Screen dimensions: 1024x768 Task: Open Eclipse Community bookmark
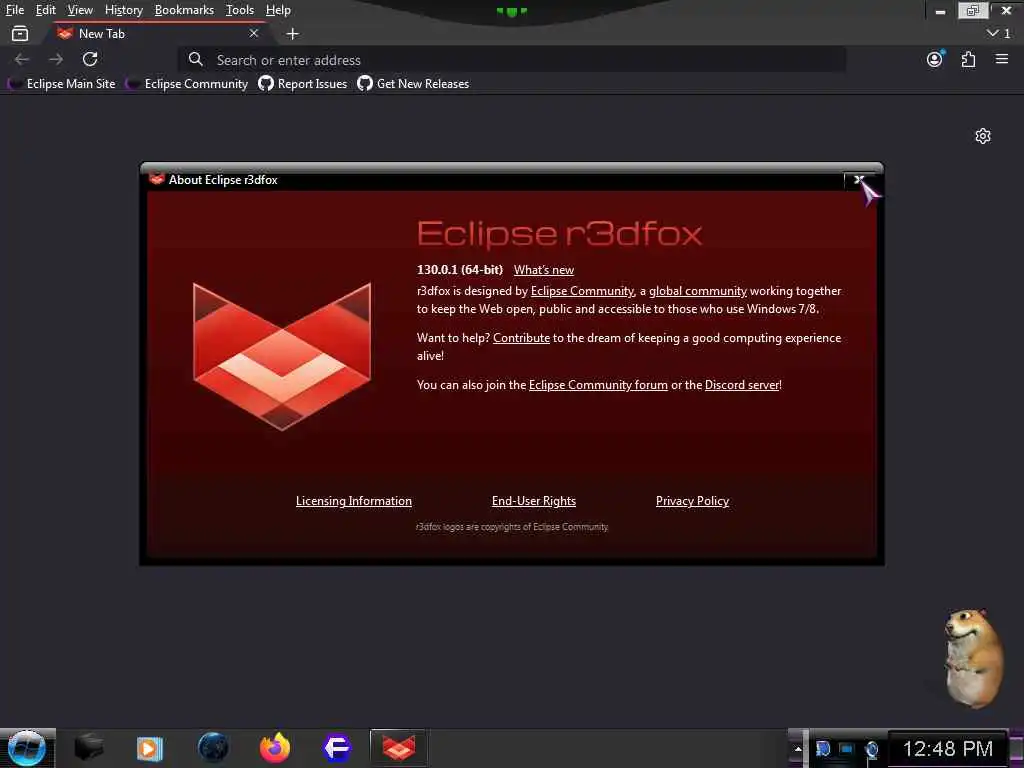coord(187,84)
